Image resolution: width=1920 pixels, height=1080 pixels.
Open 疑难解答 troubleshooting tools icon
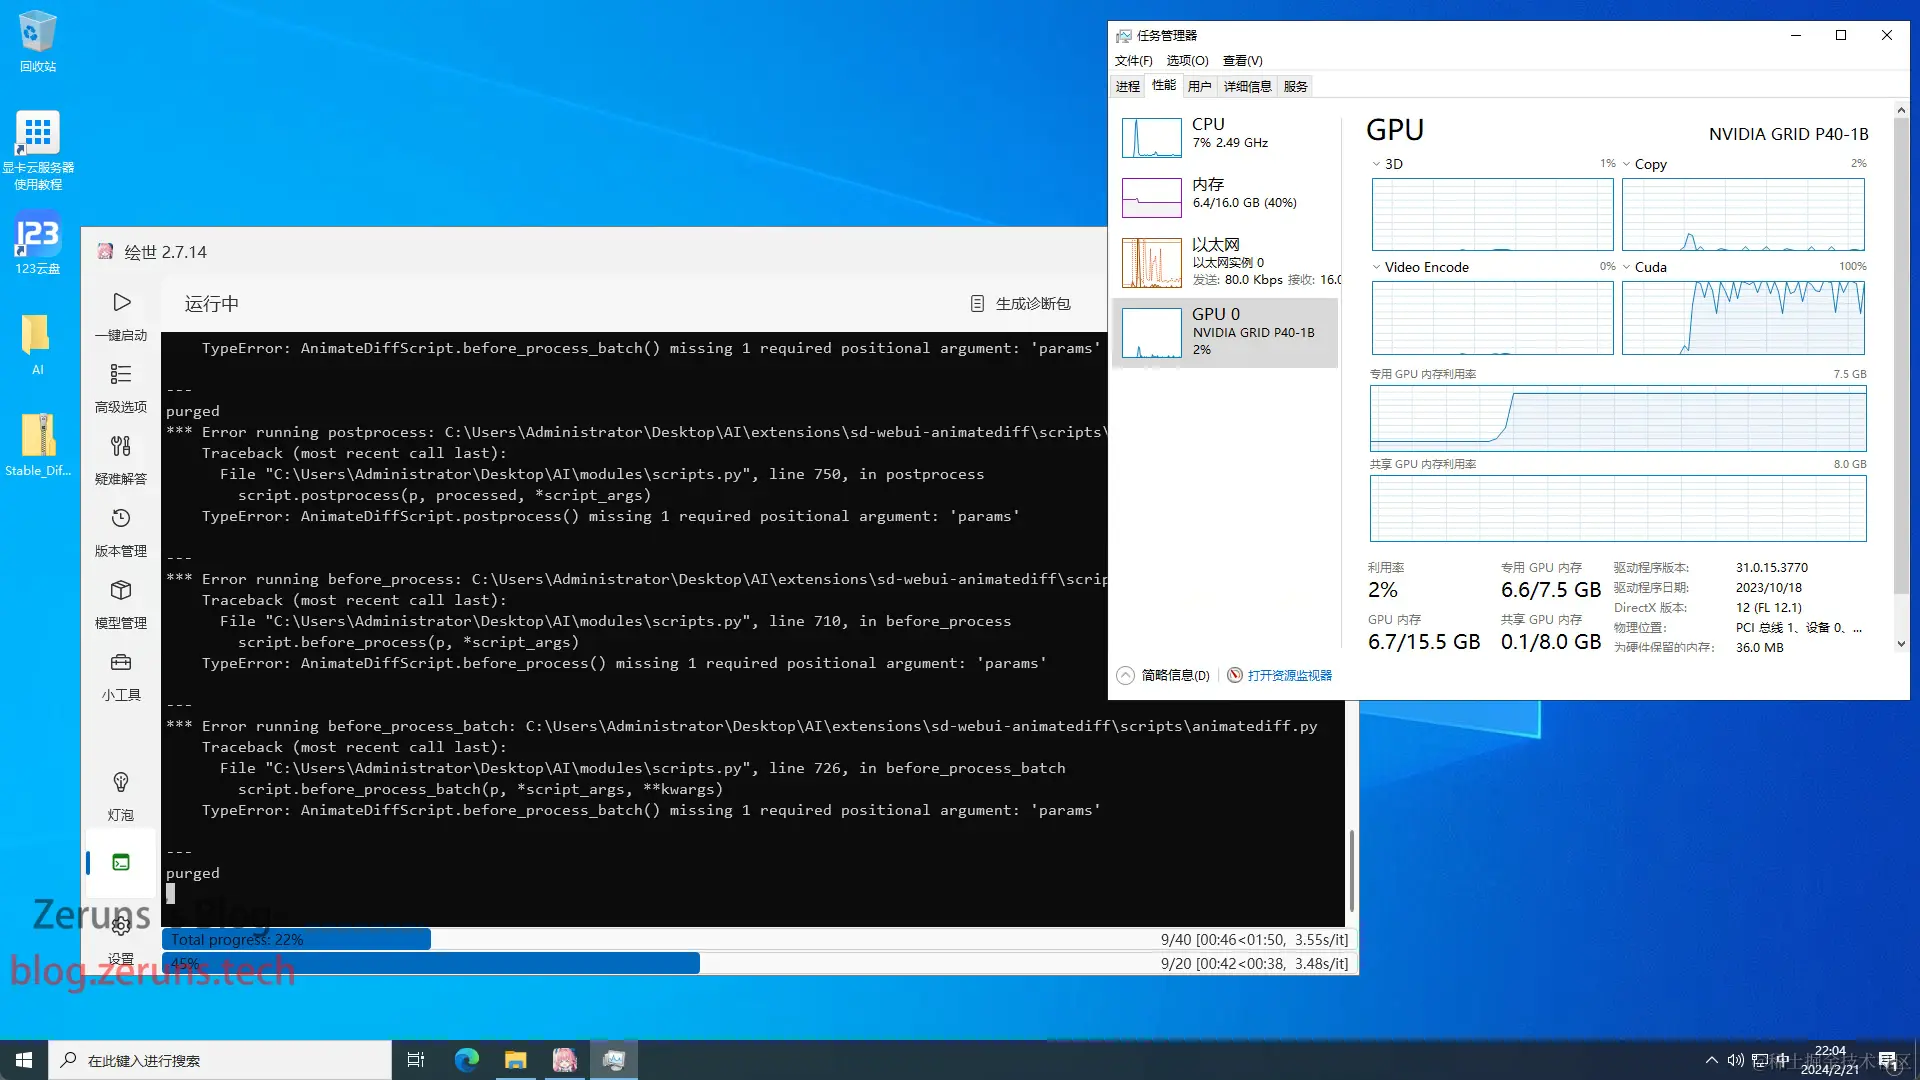[121, 447]
